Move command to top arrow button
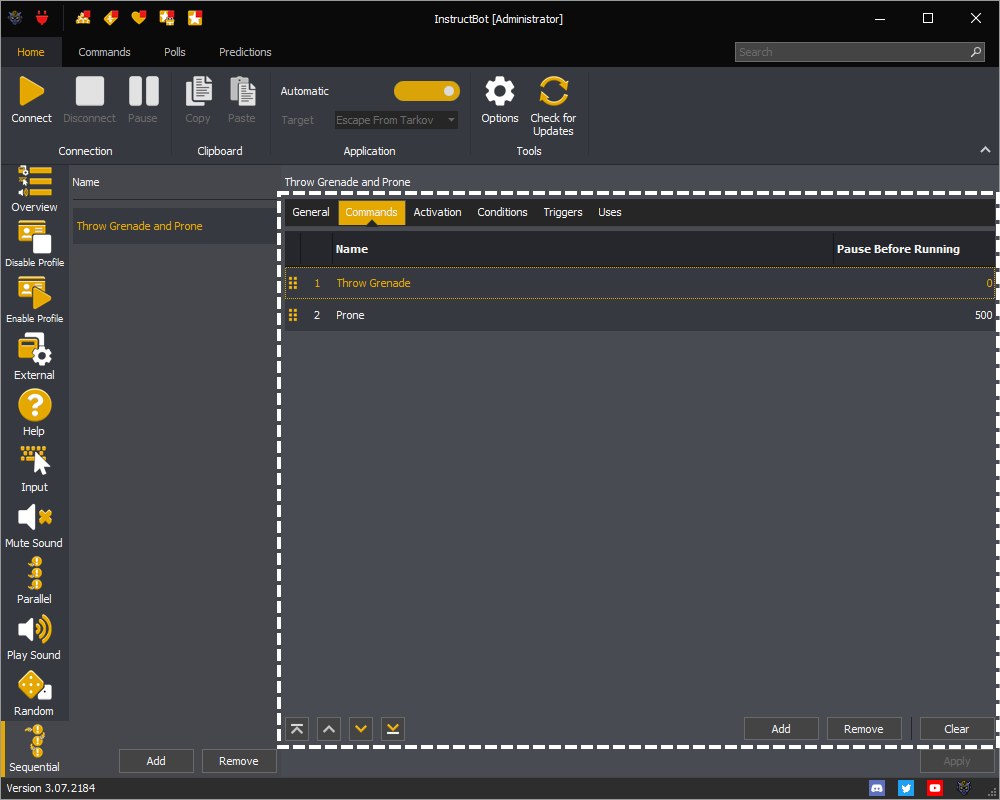The height and width of the screenshot is (800, 1000). point(297,729)
